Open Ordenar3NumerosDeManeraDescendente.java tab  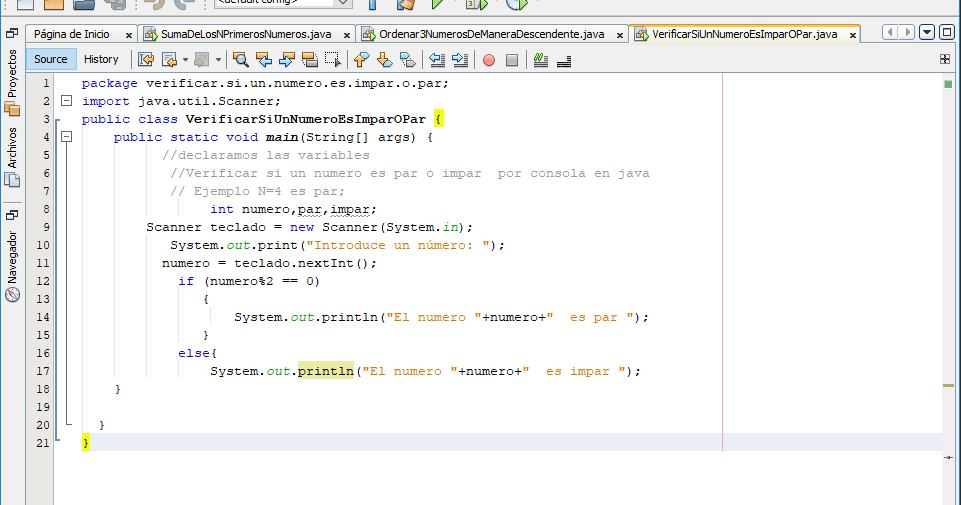coord(492,34)
